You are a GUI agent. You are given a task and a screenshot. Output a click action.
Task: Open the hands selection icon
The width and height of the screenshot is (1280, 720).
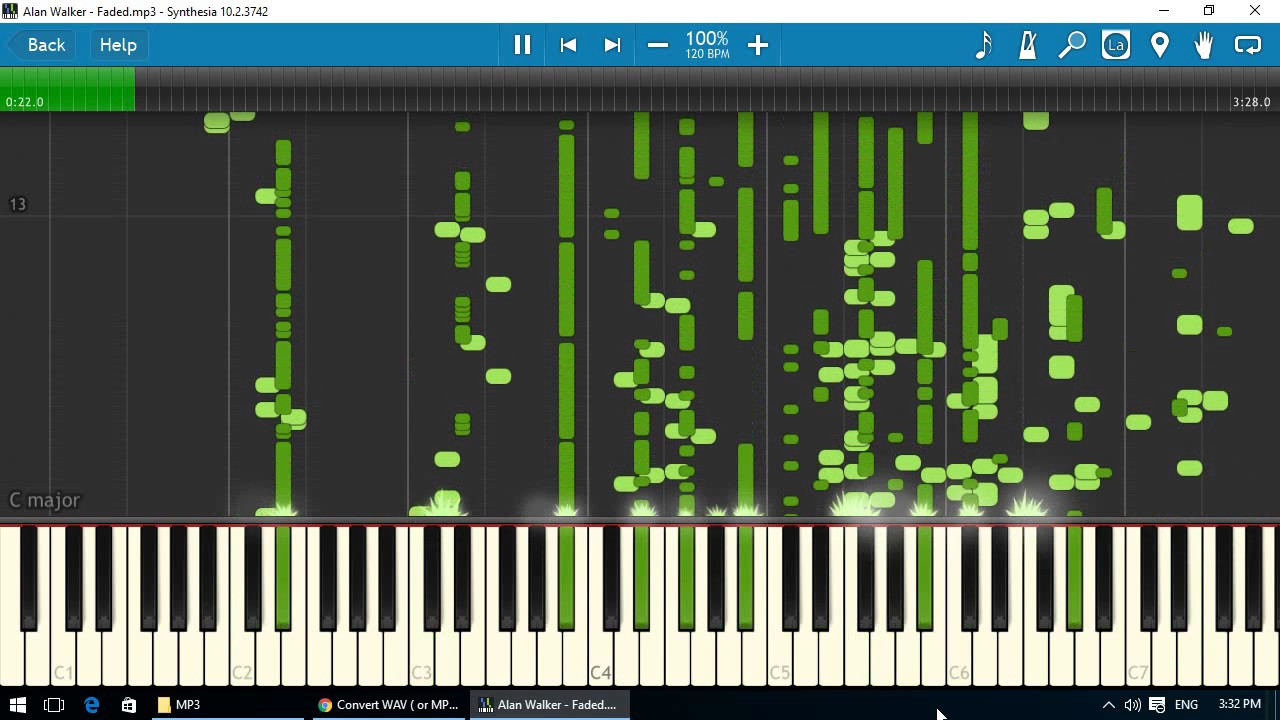click(x=1203, y=45)
